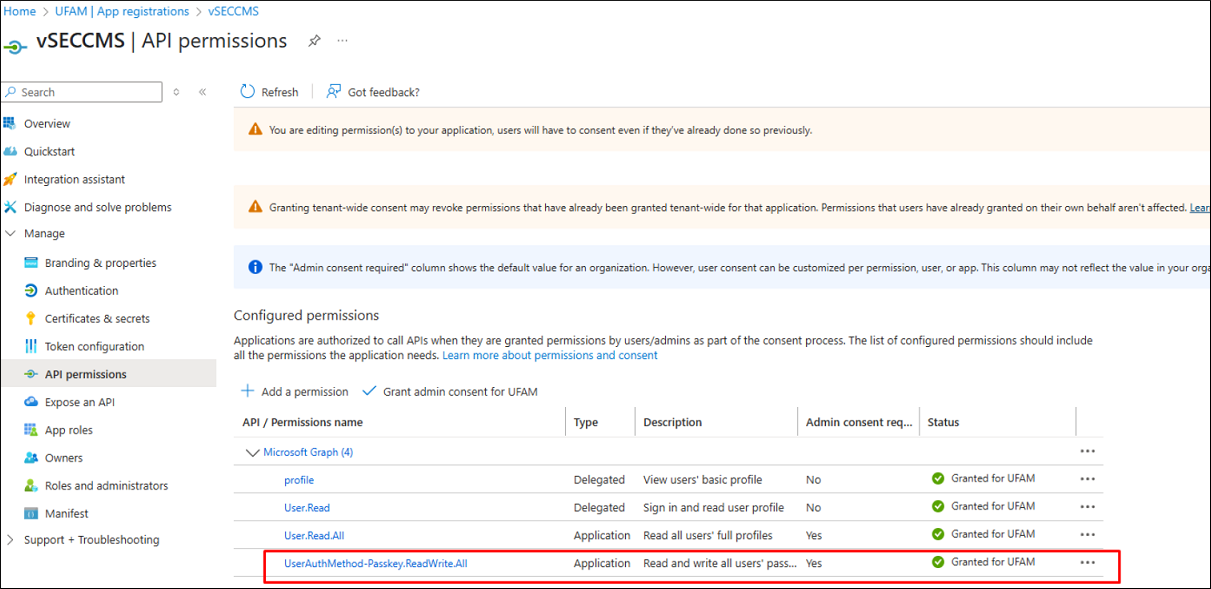1211x589 pixels.
Task: Click the pin icon beside API permissions title
Action: 314,41
